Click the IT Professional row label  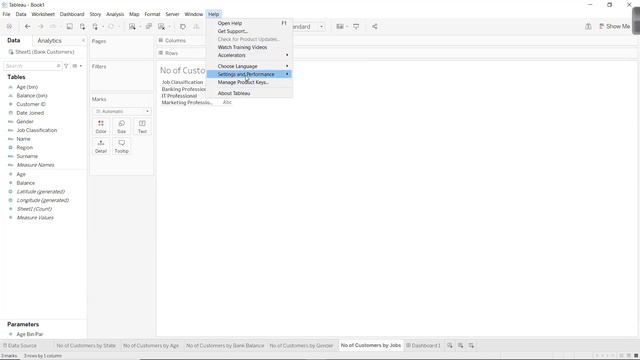point(179,96)
